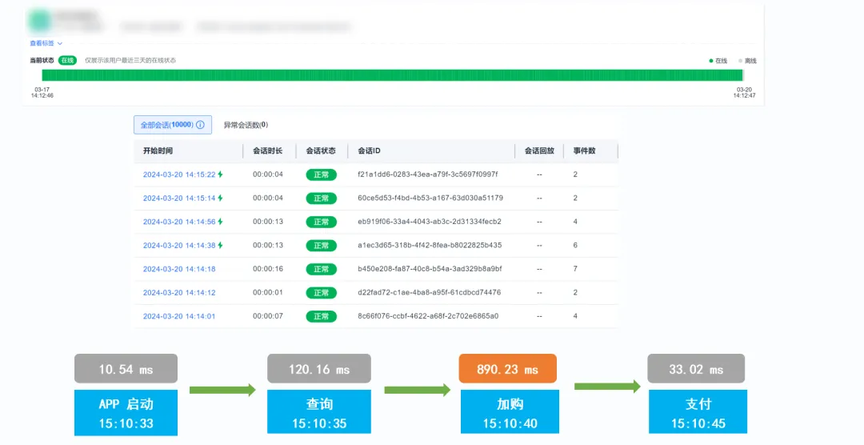Click lightning icon next to 14:15:14 session
Viewport: 864px width, 445px height.
tap(220, 198)
